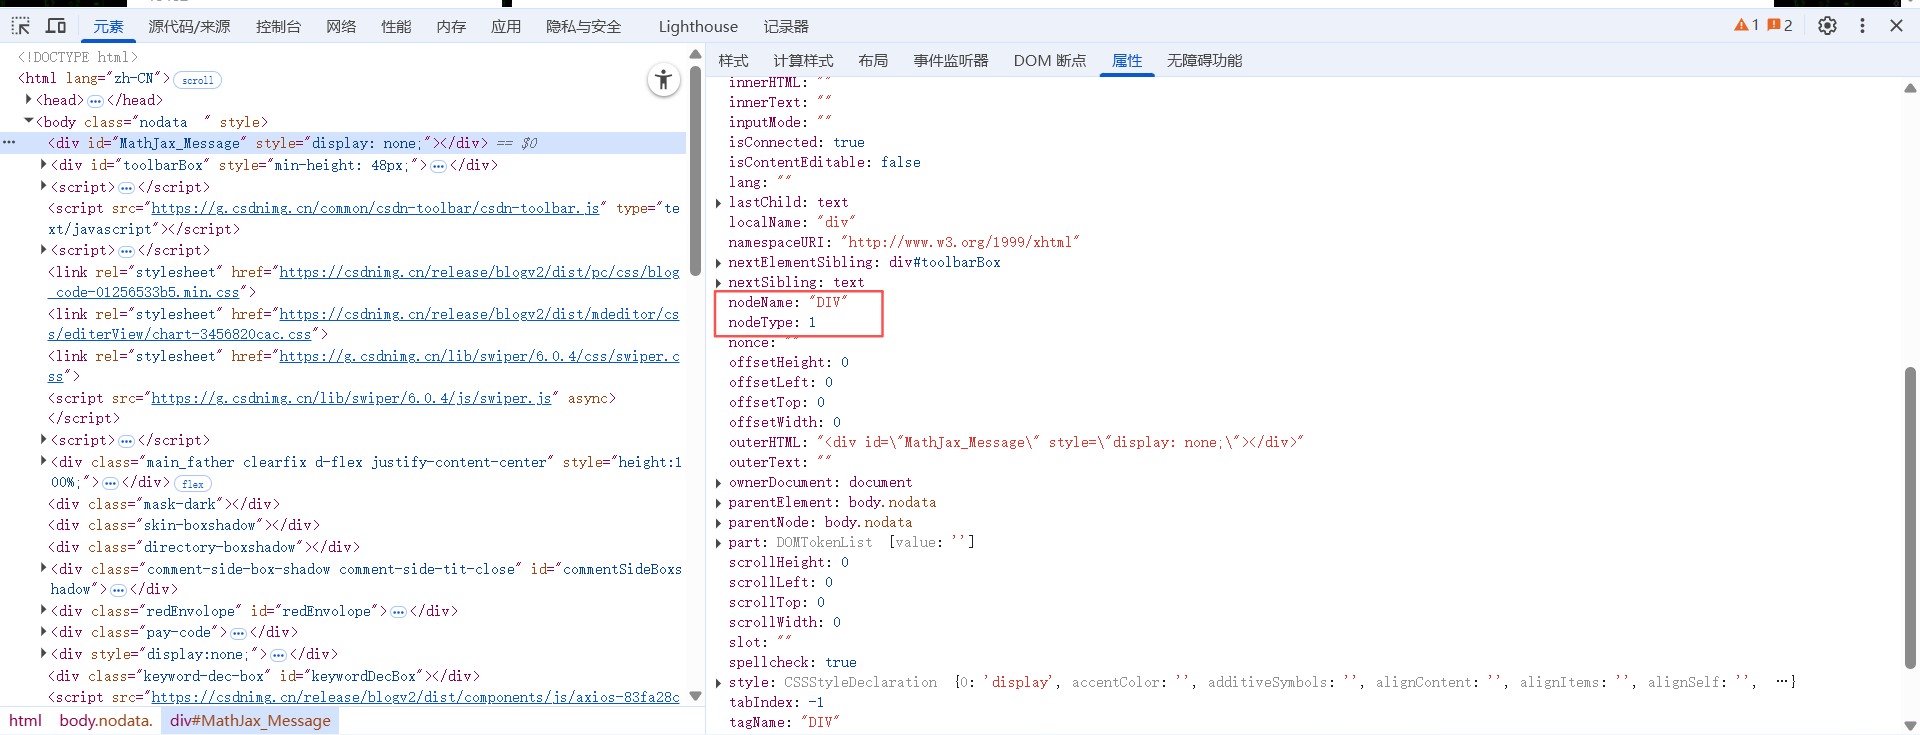The height and width of the screenshot is (735, 1920).
Task: Open the actions ellipsis beside MathJax_Message row
Action: [x=9, y=143]
